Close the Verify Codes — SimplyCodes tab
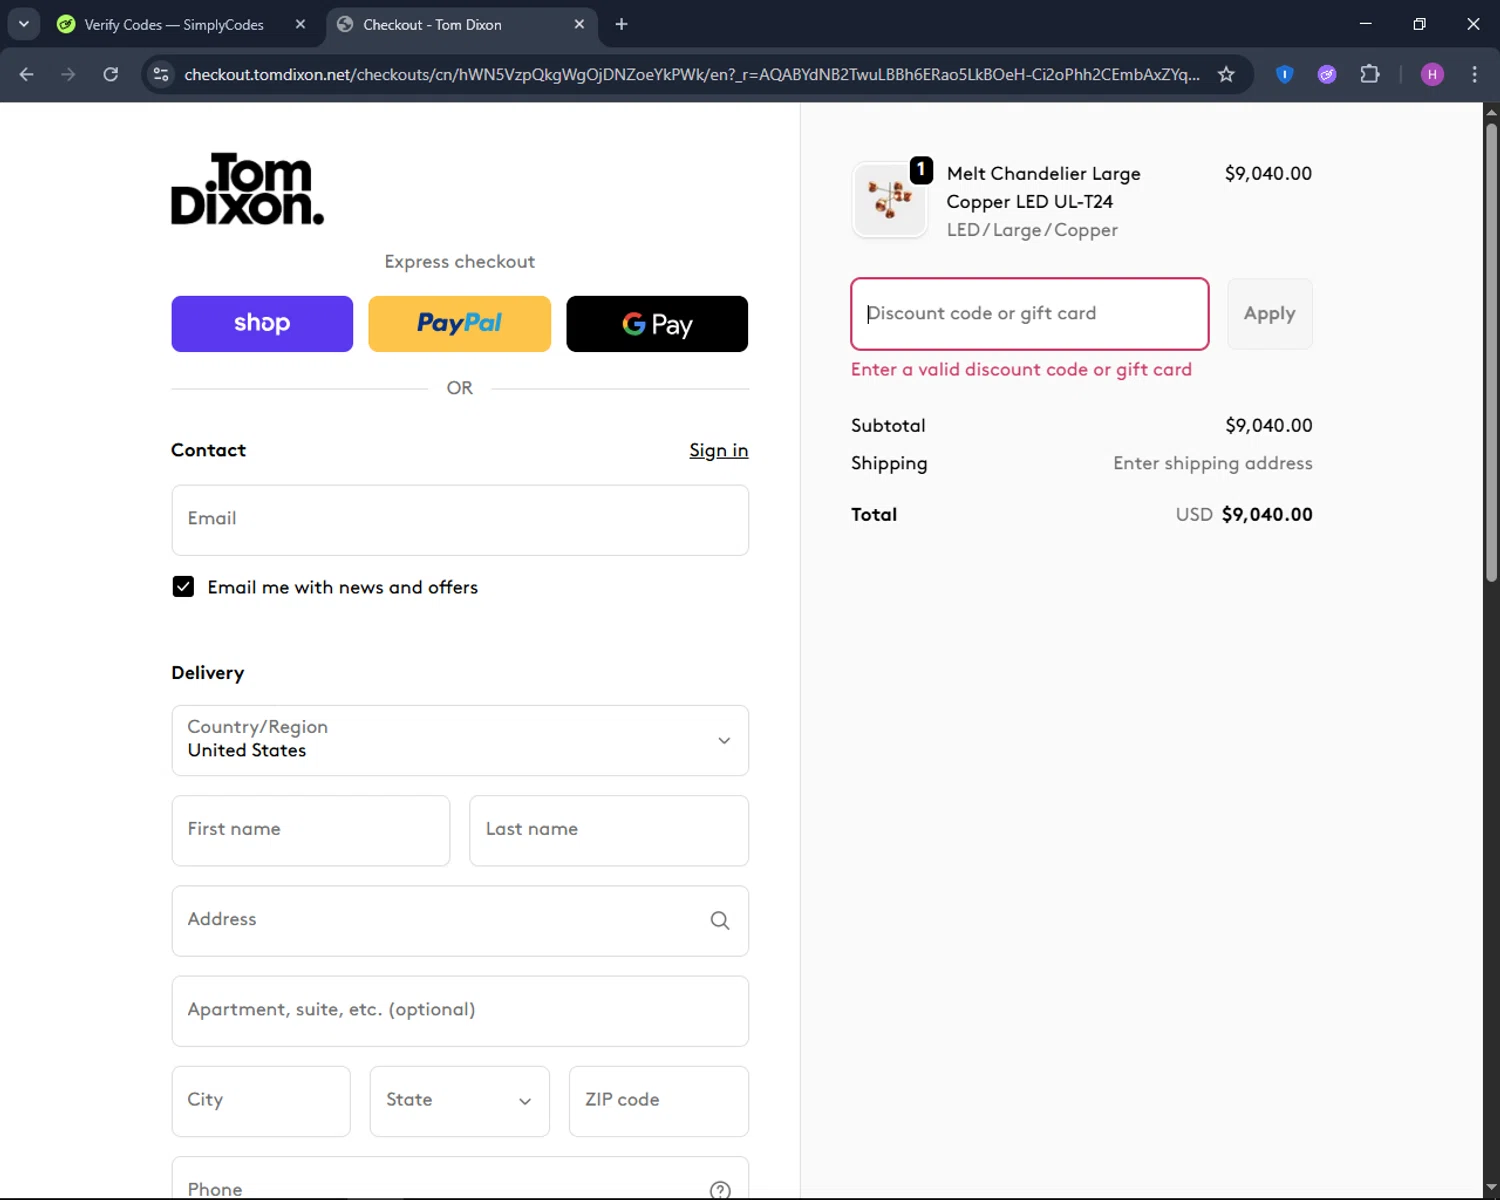1500x1200 pixels. click(300, 24)
